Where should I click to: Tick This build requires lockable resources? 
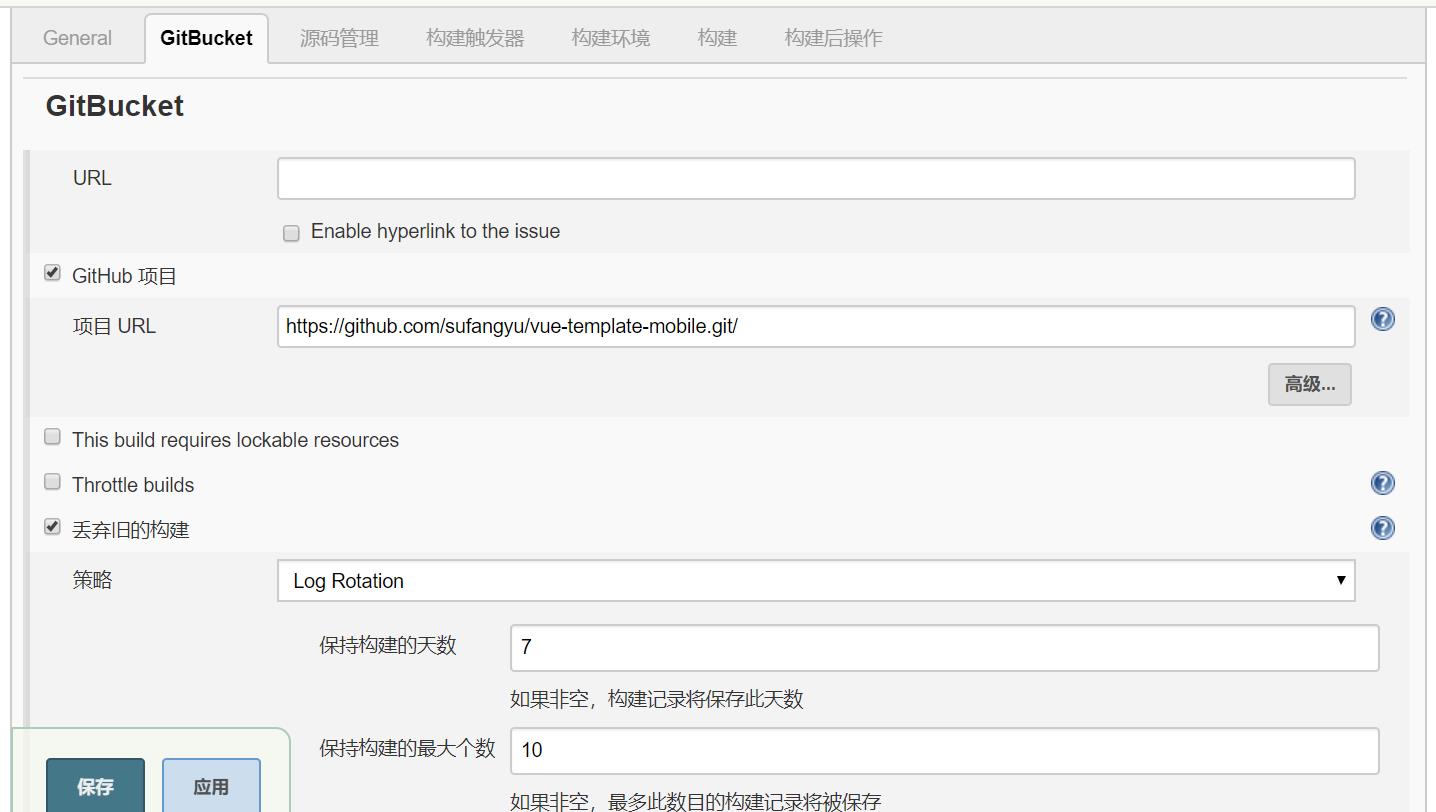52,437
